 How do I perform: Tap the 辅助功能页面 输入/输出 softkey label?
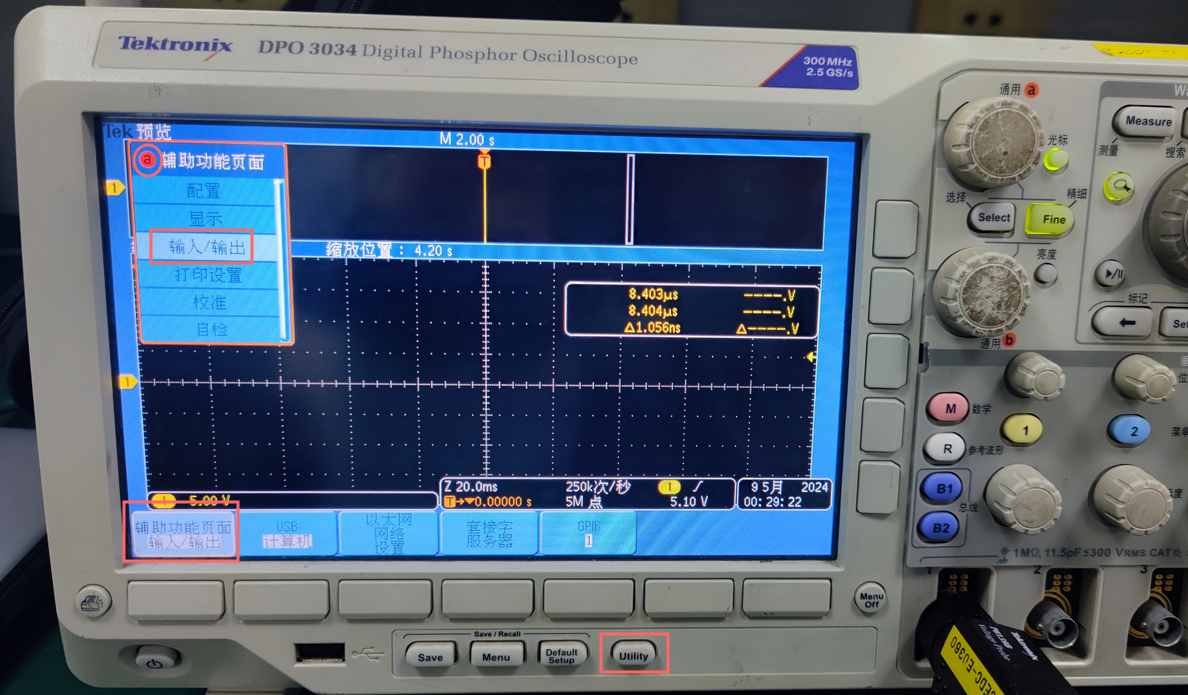[183, 534]
